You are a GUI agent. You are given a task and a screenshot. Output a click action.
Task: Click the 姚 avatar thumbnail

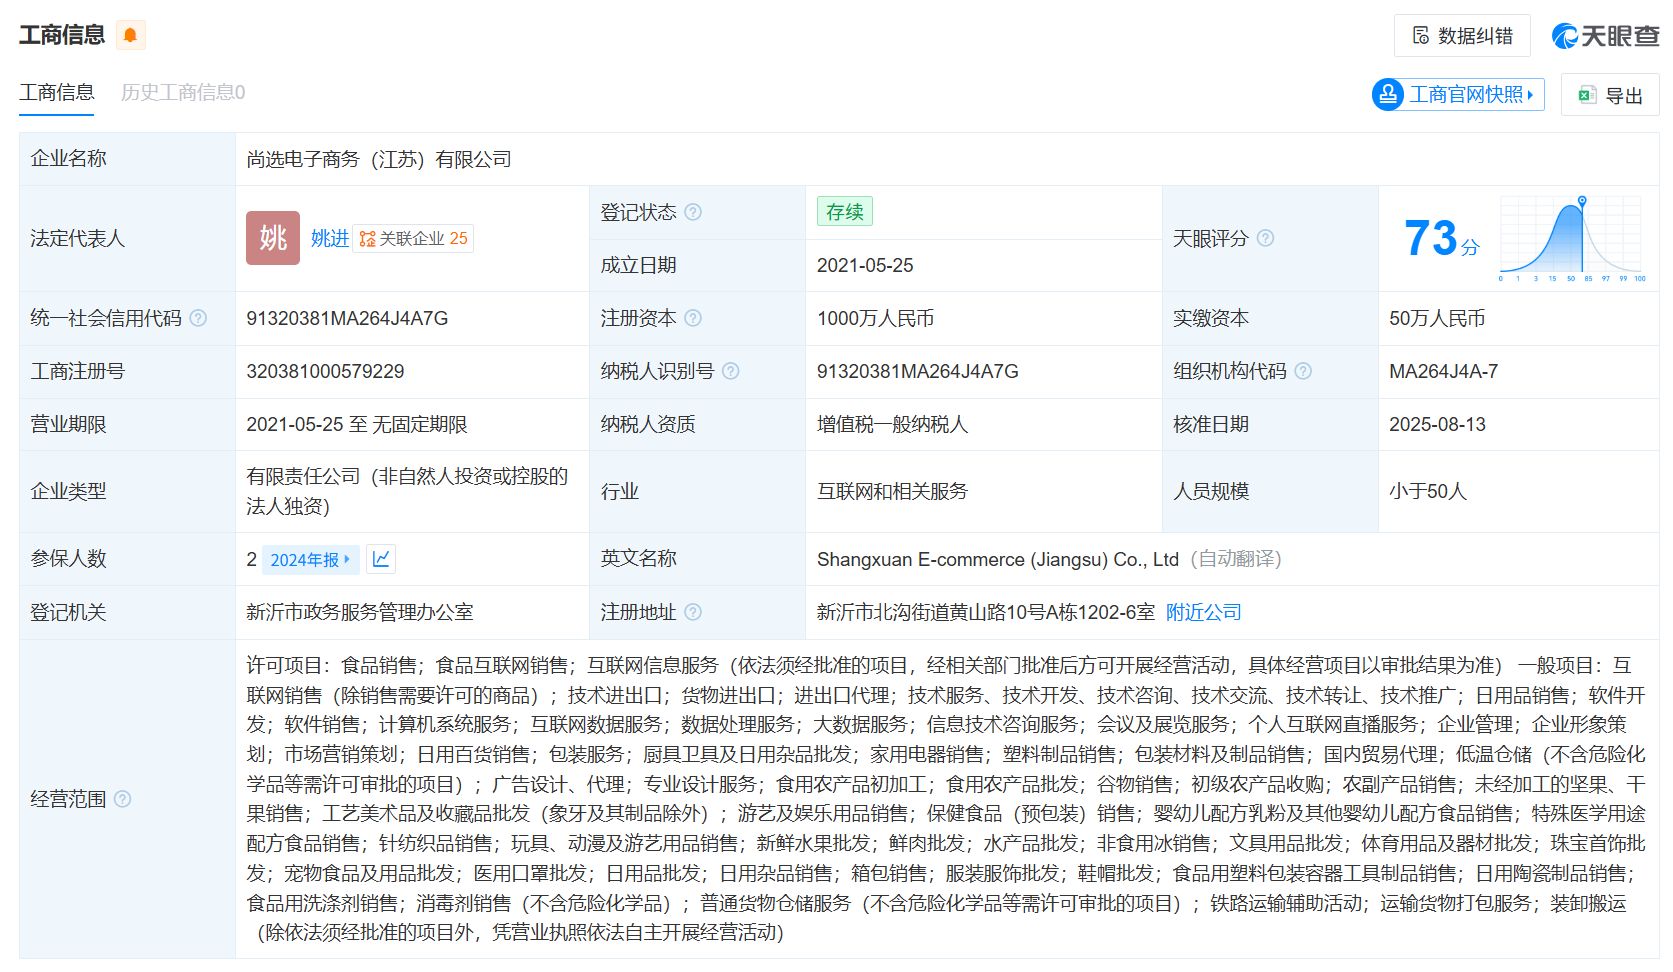pos(273,238)
